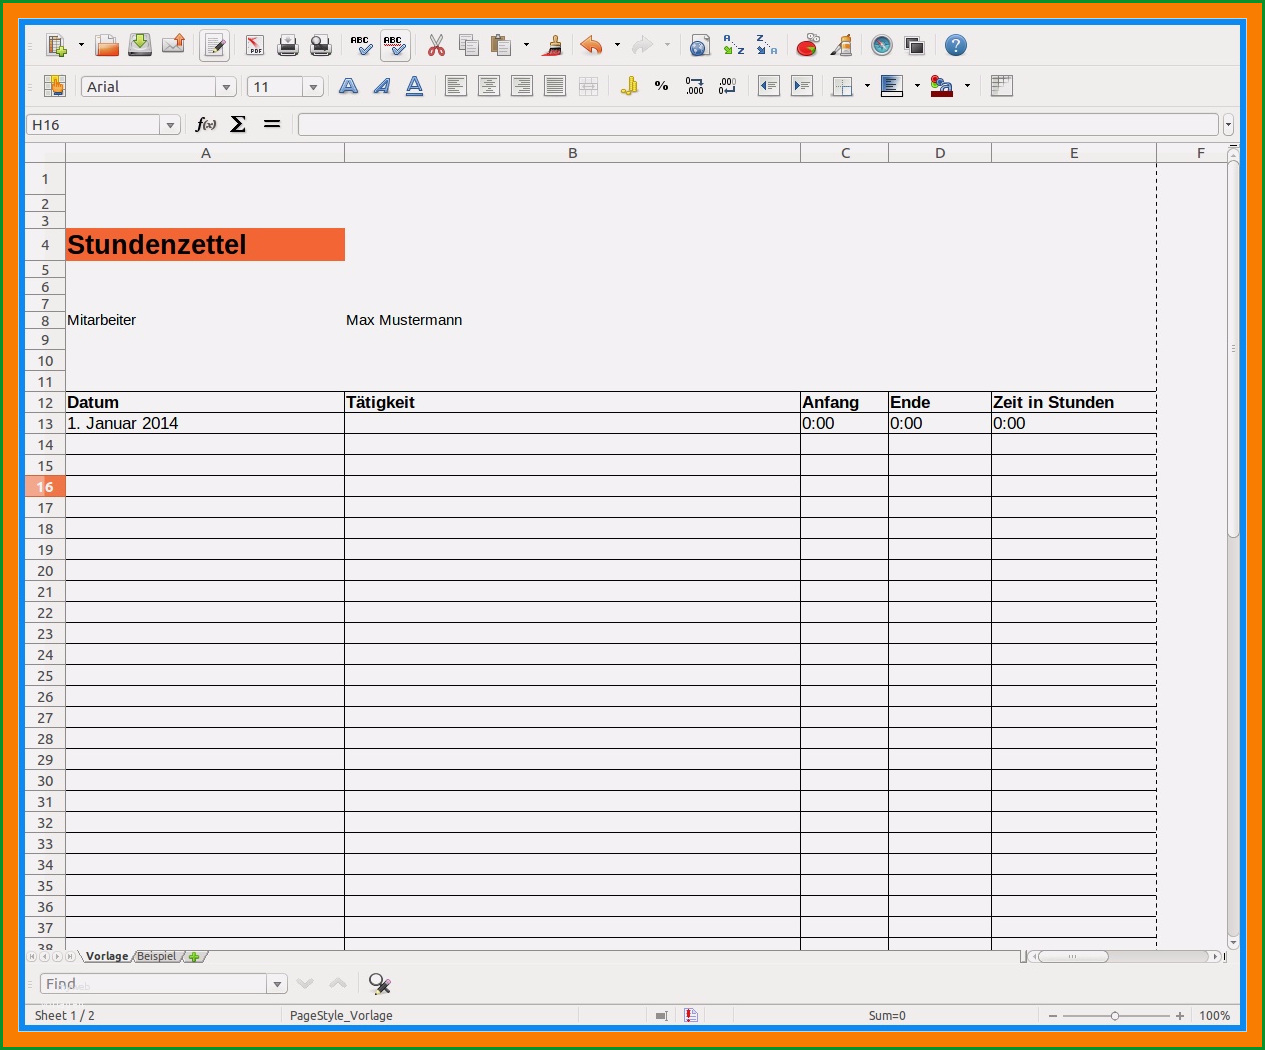The width and height of the screenshot is (1265, 1050).
Task: Apply Currency number format
Action: click(629, 86)
